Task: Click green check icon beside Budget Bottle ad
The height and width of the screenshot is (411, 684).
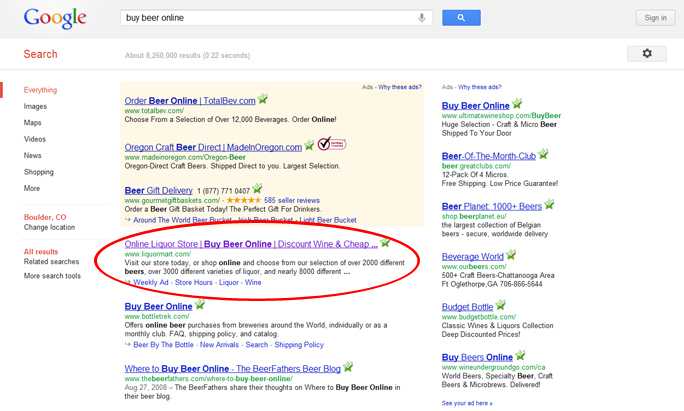Action: click(x=501, y=307)
